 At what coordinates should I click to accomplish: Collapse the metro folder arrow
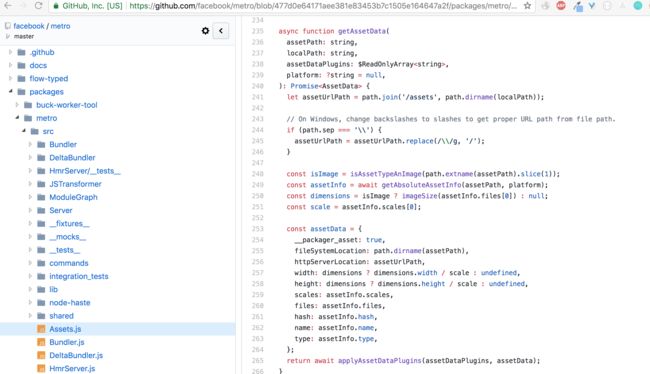tap(17, 118)
